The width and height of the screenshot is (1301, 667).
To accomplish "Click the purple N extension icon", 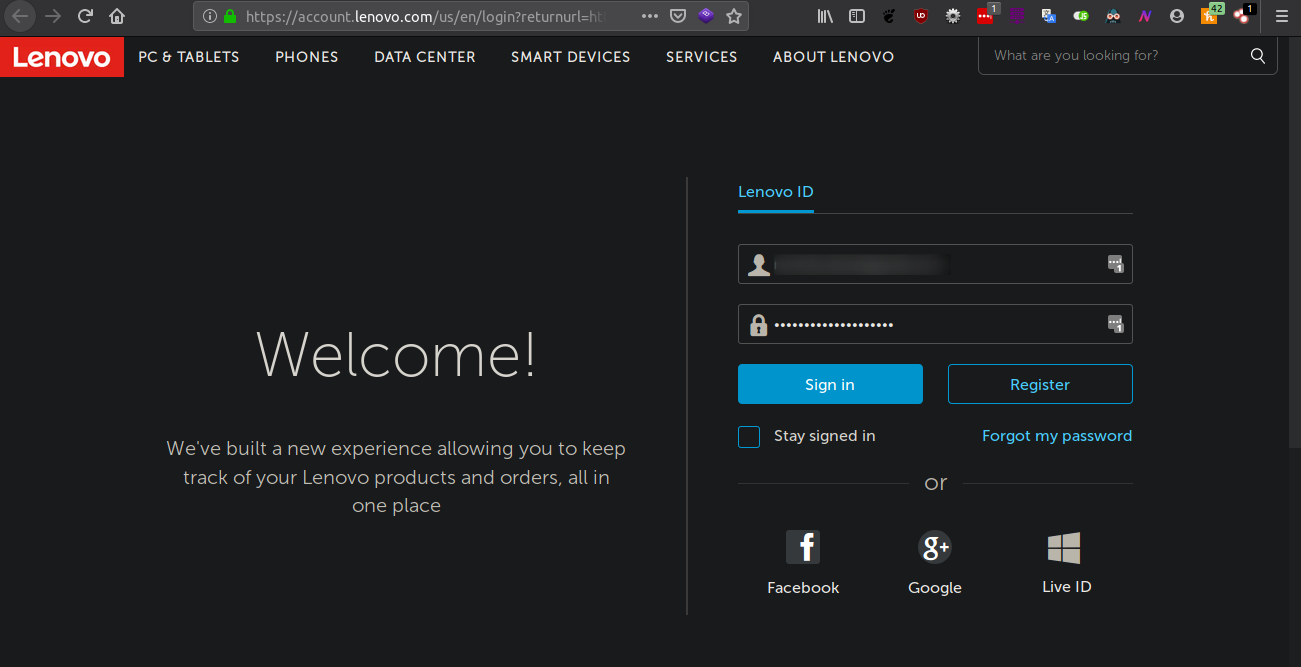I will tap(1145, 16).
